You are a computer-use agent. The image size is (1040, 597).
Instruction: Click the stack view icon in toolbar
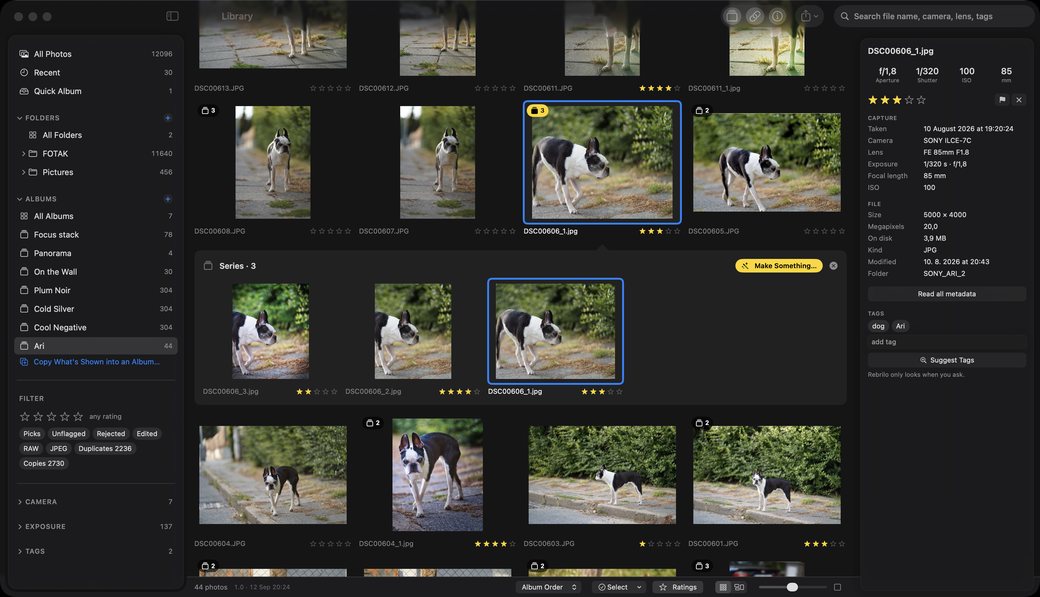click(x=732, y=16)
